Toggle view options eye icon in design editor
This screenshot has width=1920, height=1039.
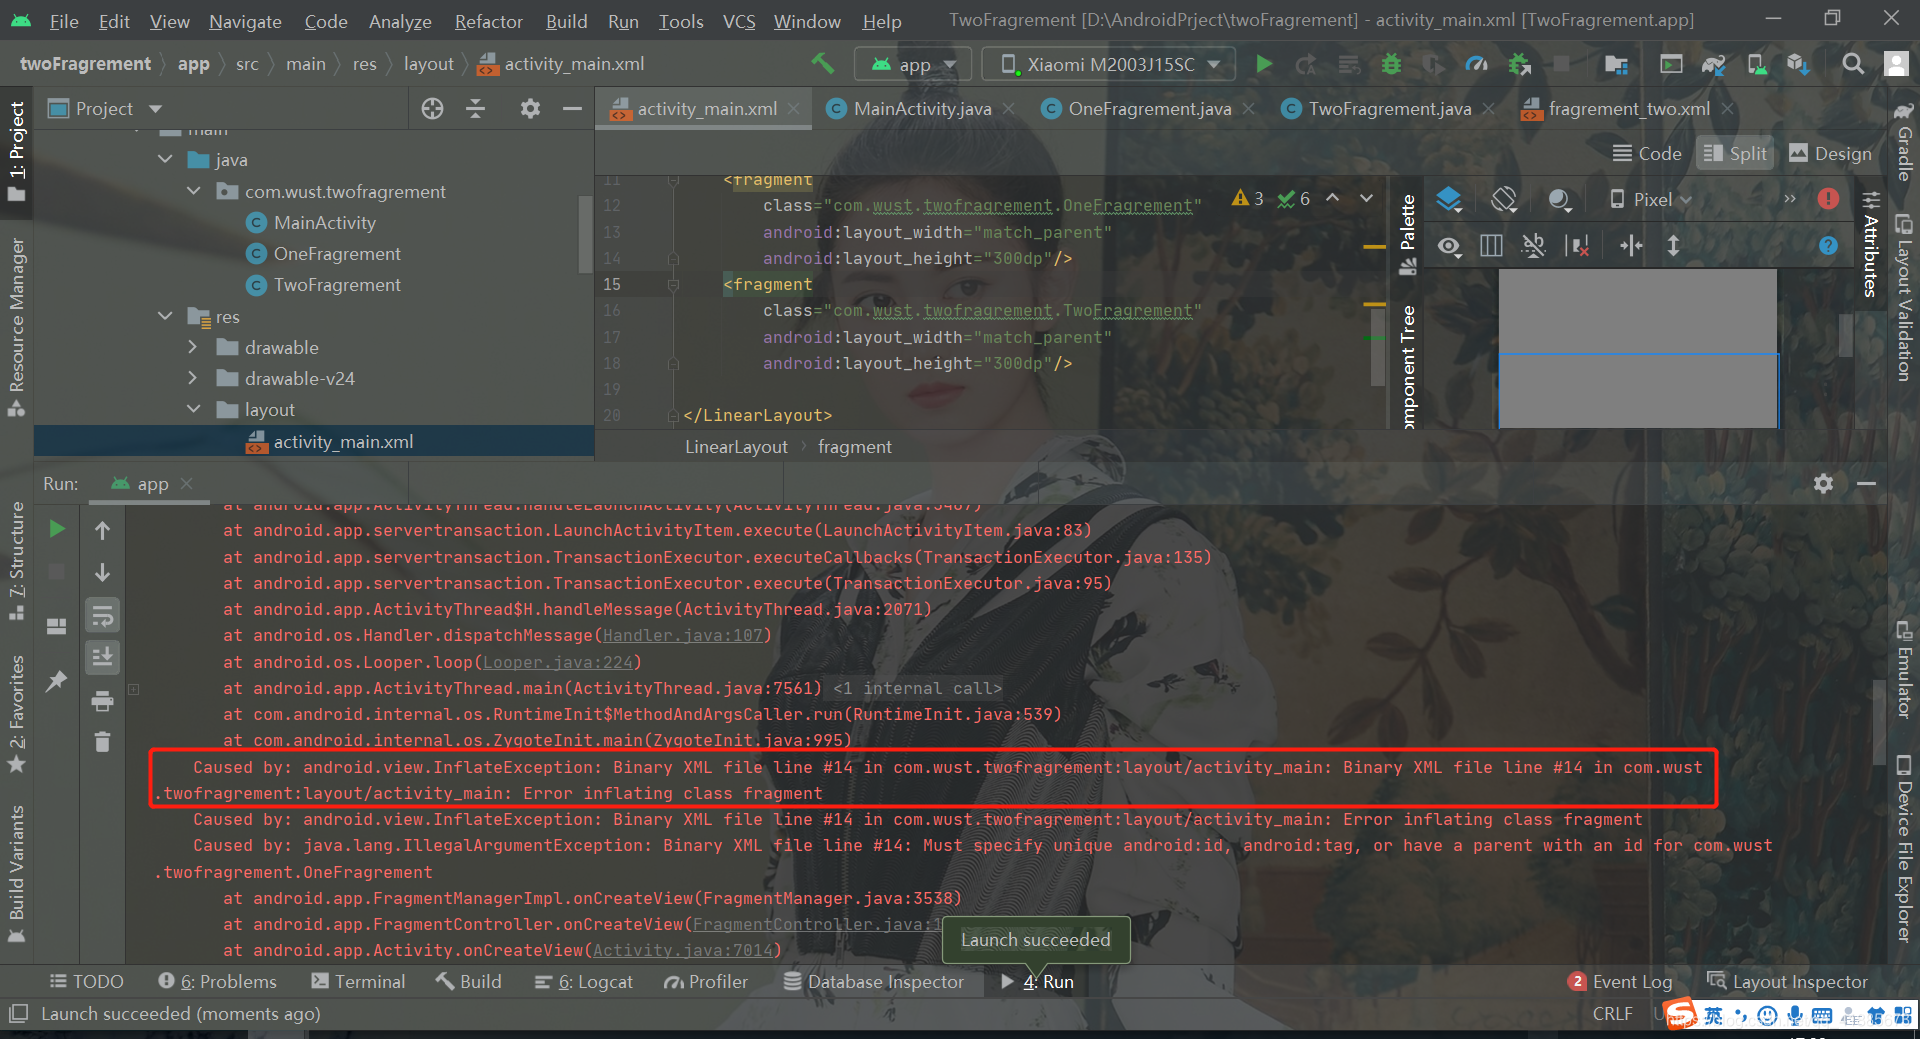1449,247
